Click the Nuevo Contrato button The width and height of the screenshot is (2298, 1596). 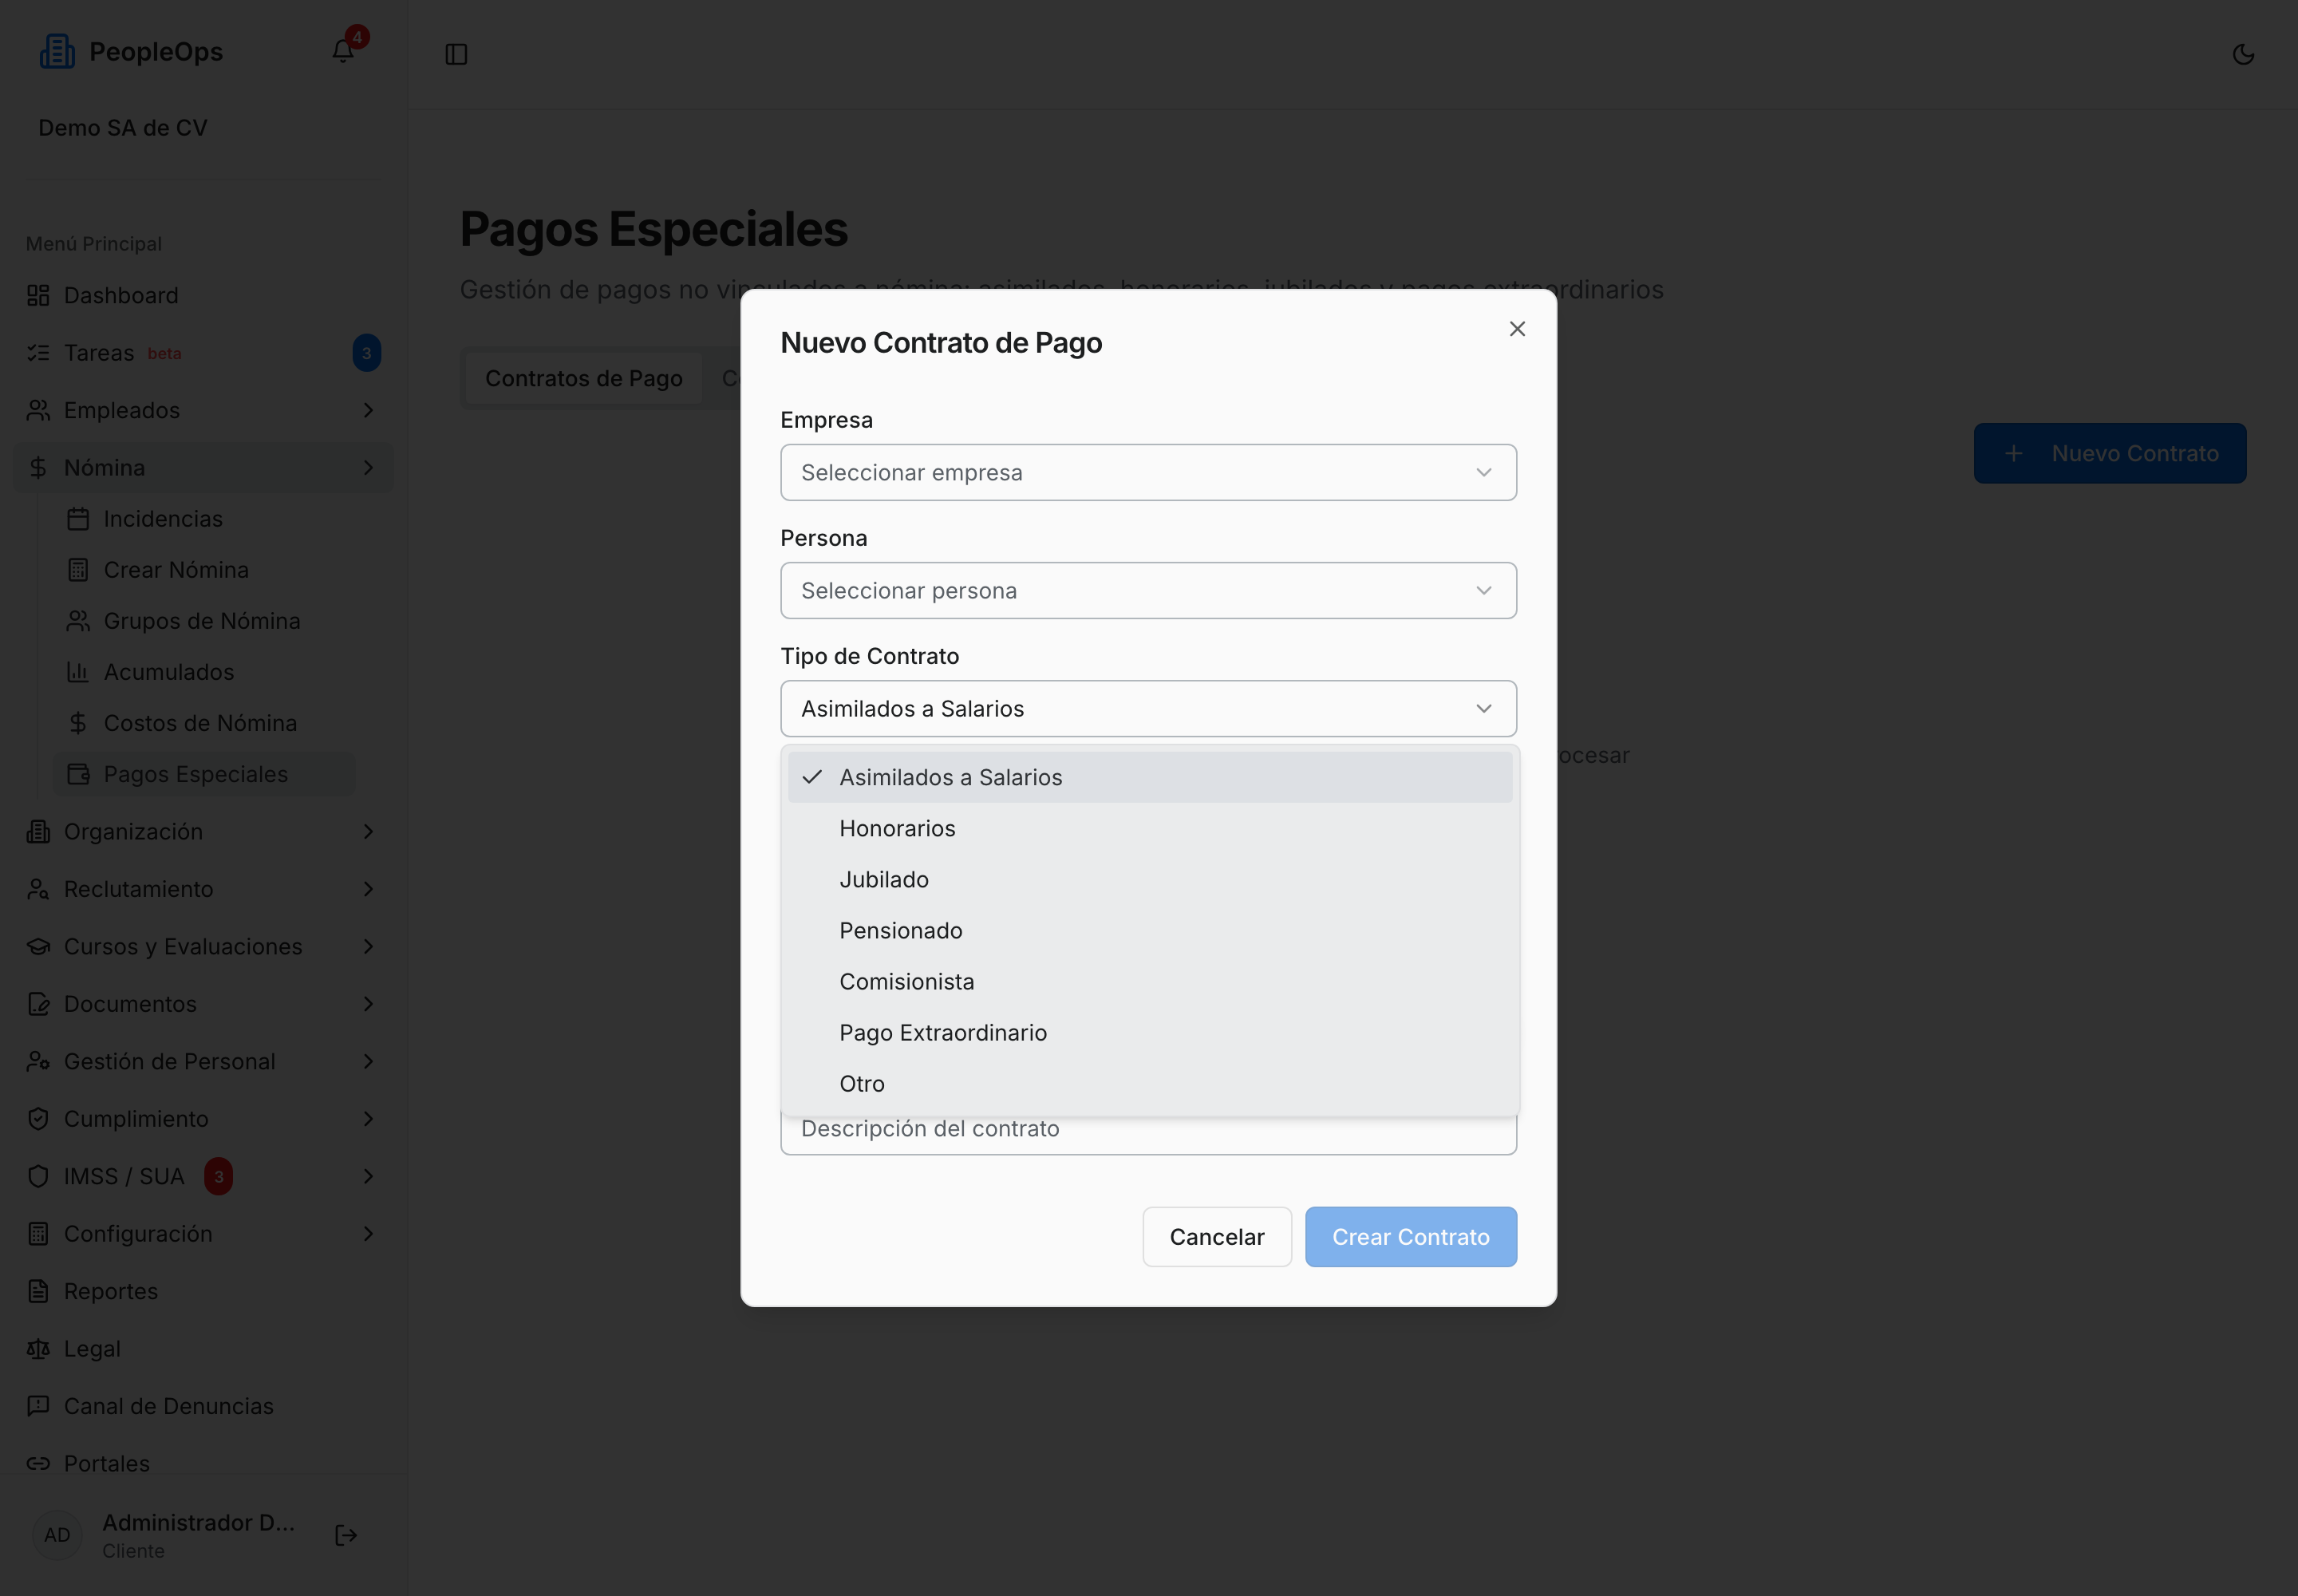(2110, 453)
